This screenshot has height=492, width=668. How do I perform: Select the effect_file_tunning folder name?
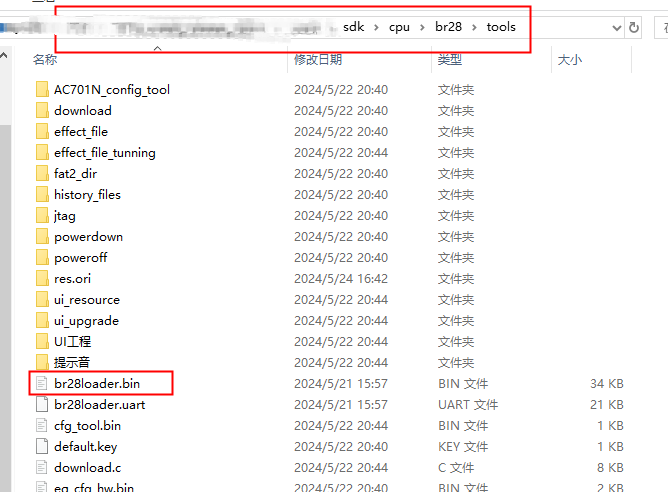105,152
